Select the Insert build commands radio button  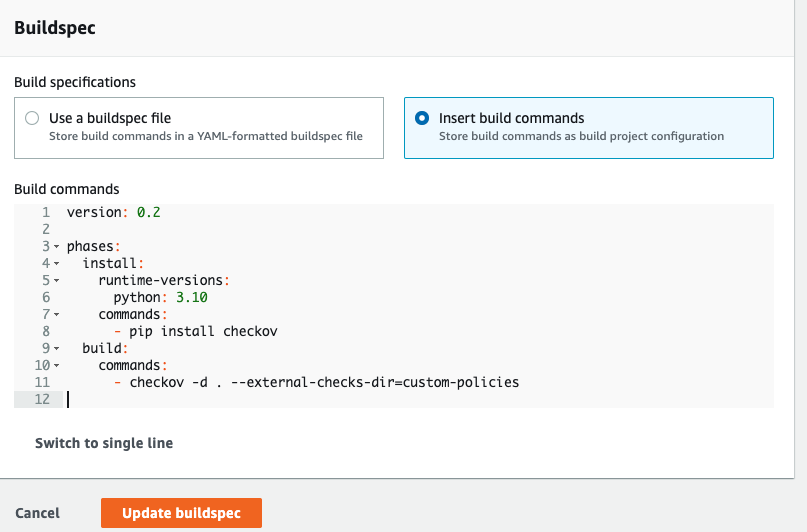coord(422,118)
